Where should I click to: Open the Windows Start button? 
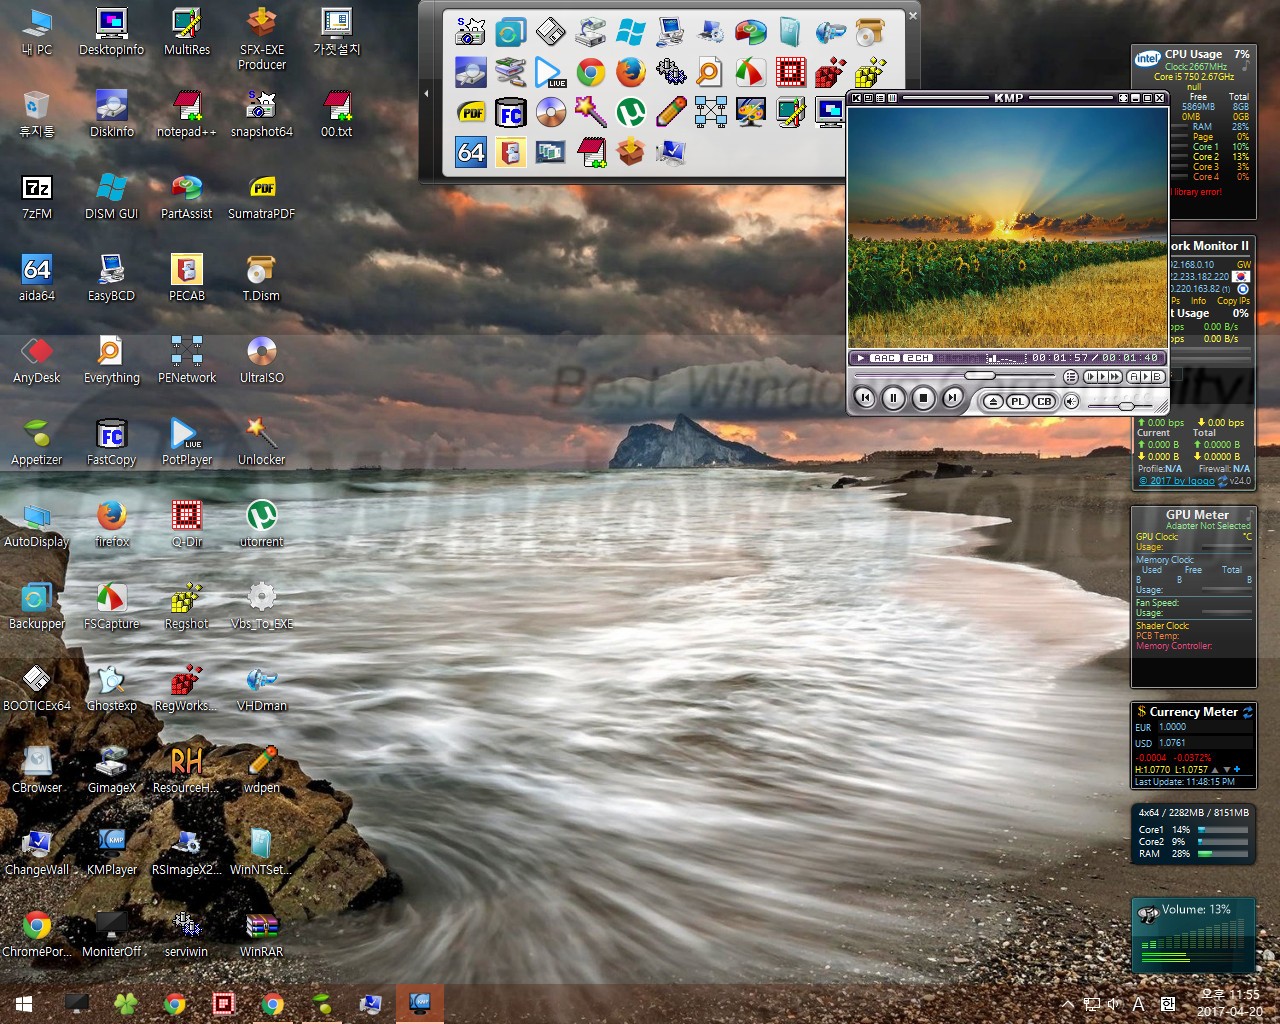(24, 1004)
